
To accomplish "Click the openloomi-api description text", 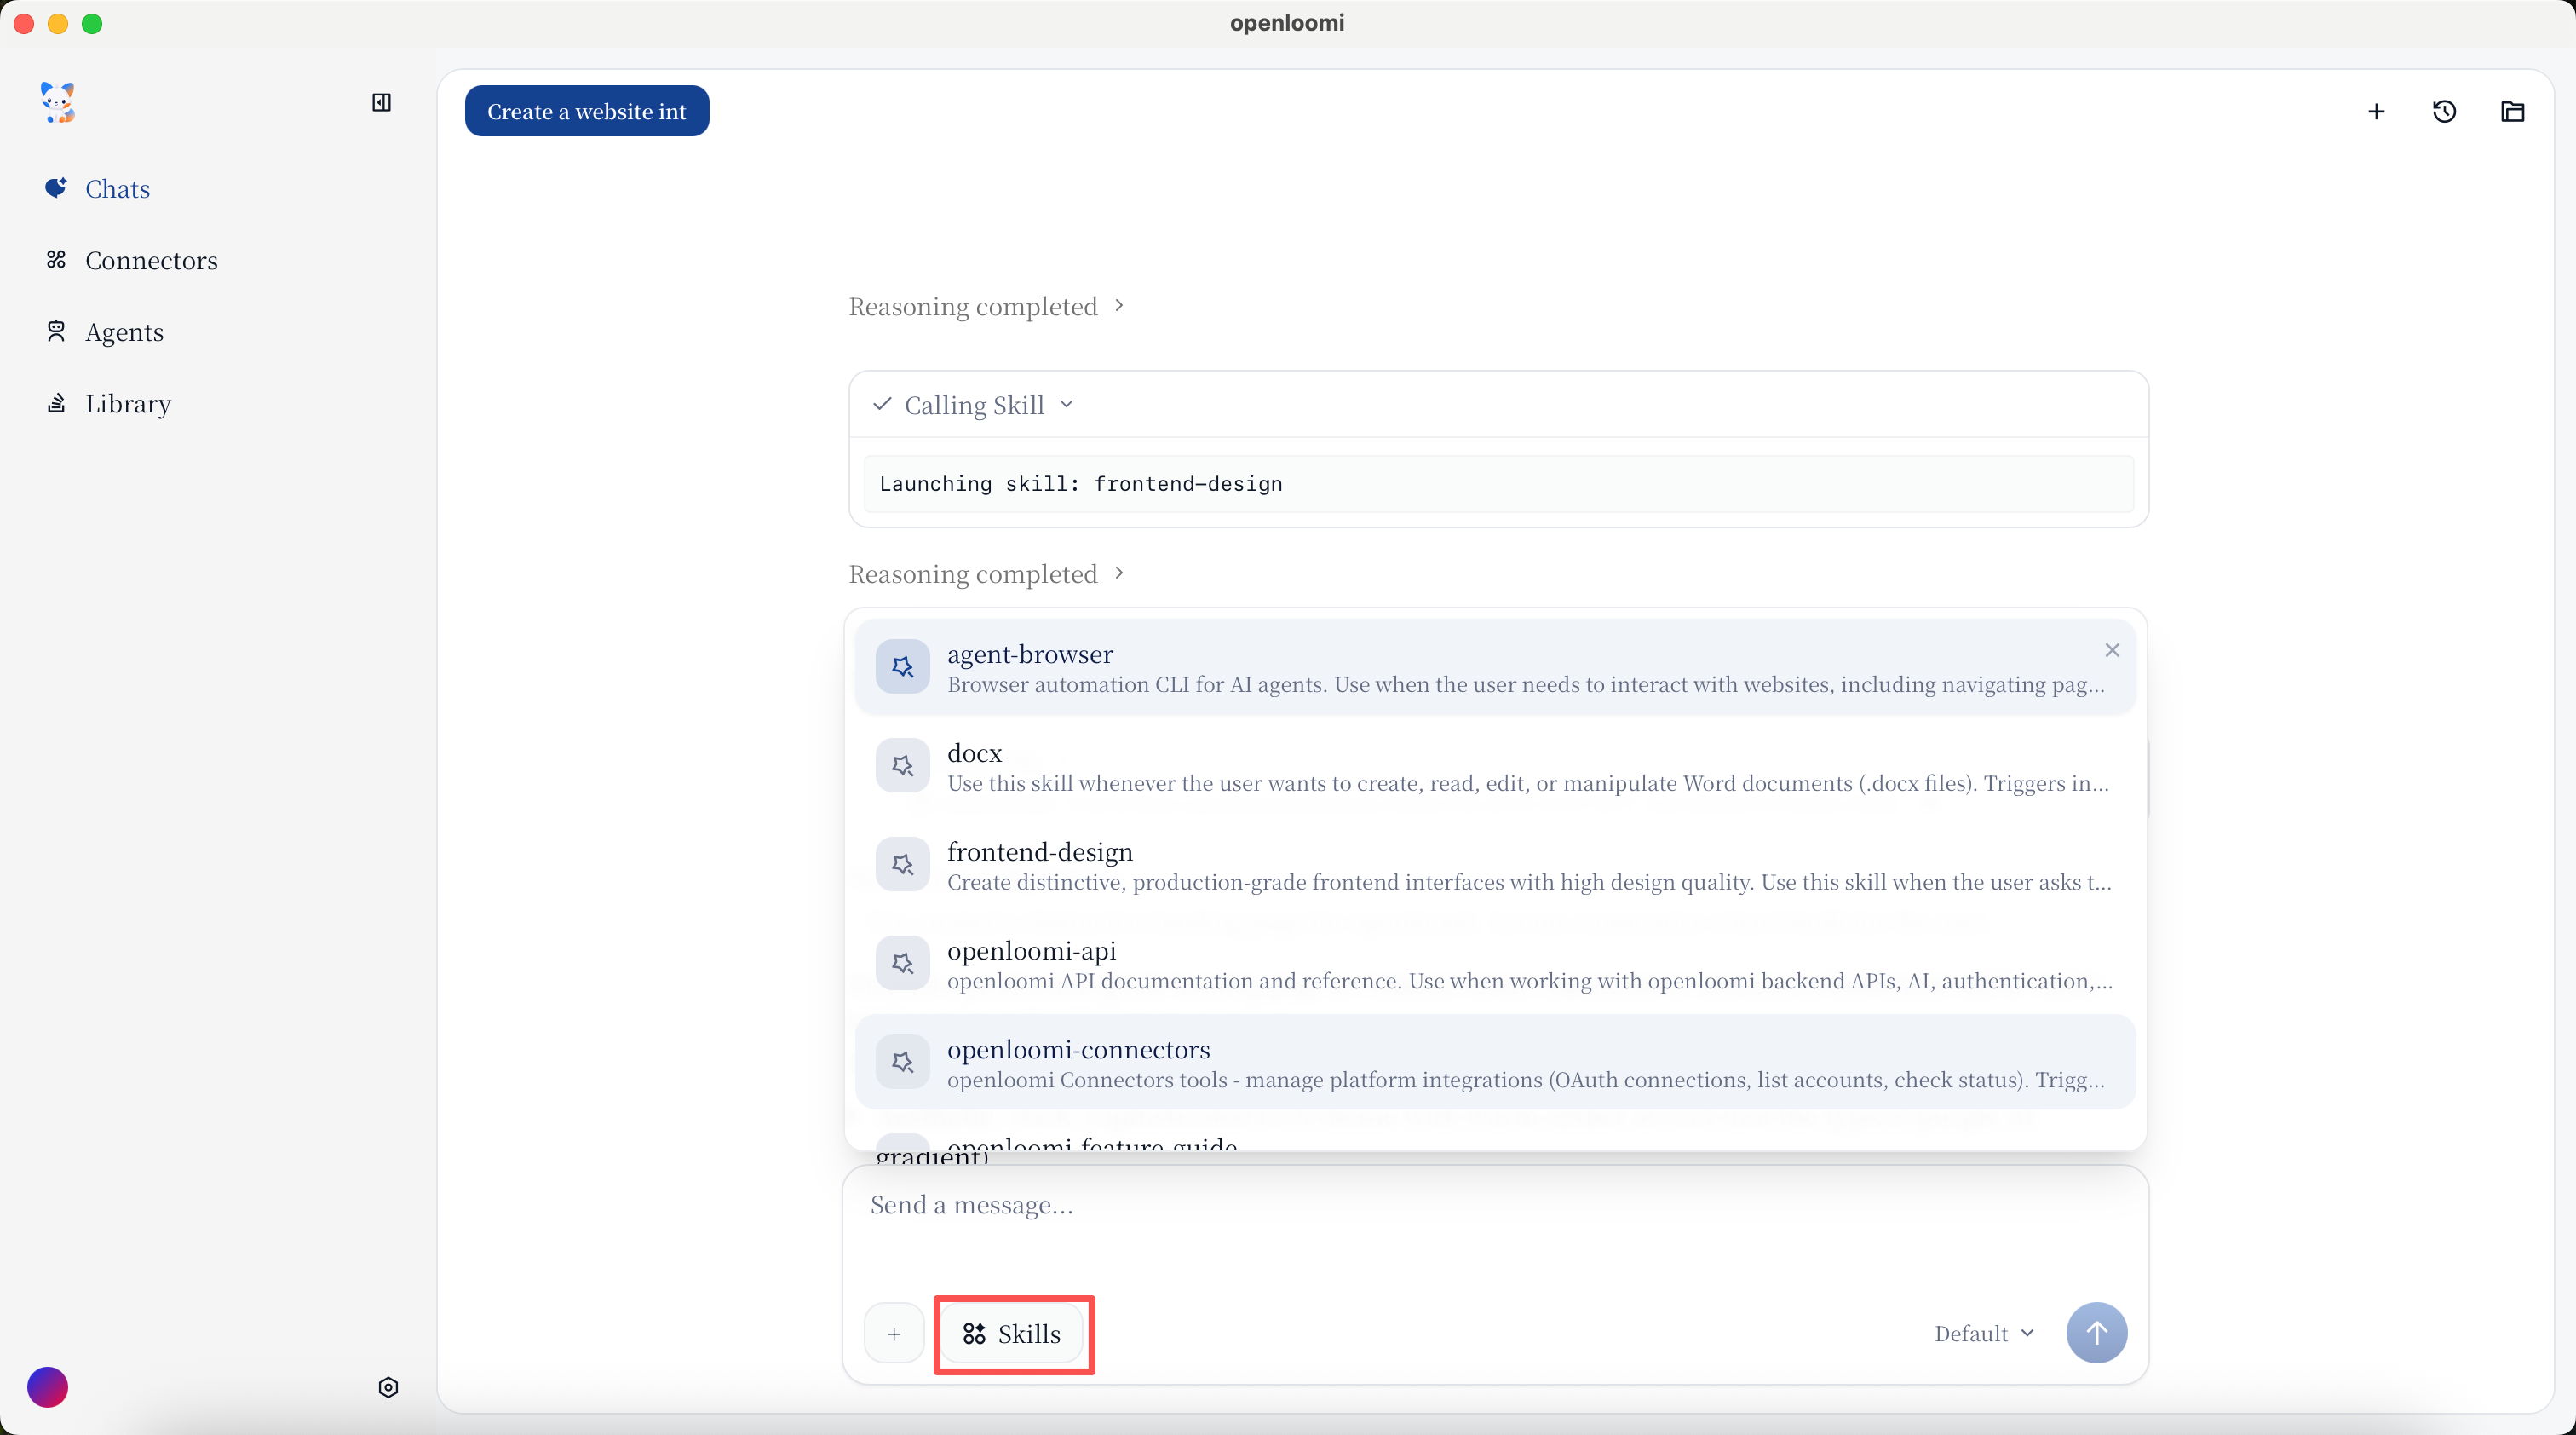I will coord(1530,982).
